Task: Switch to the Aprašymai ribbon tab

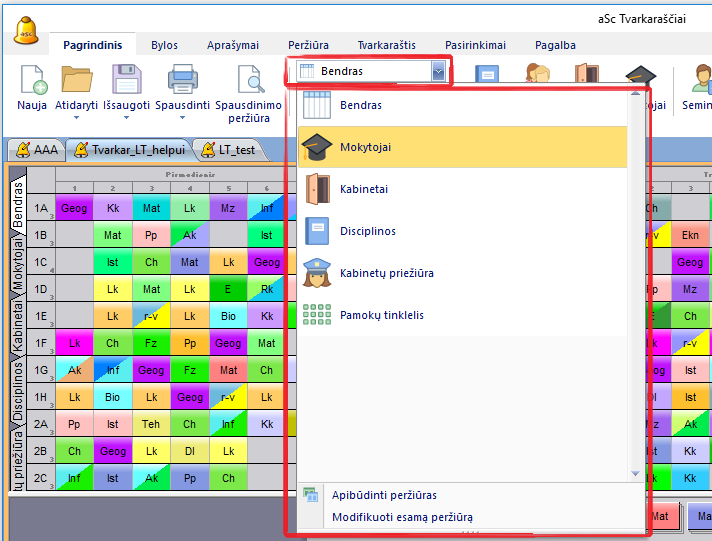Action: [232, 45]
